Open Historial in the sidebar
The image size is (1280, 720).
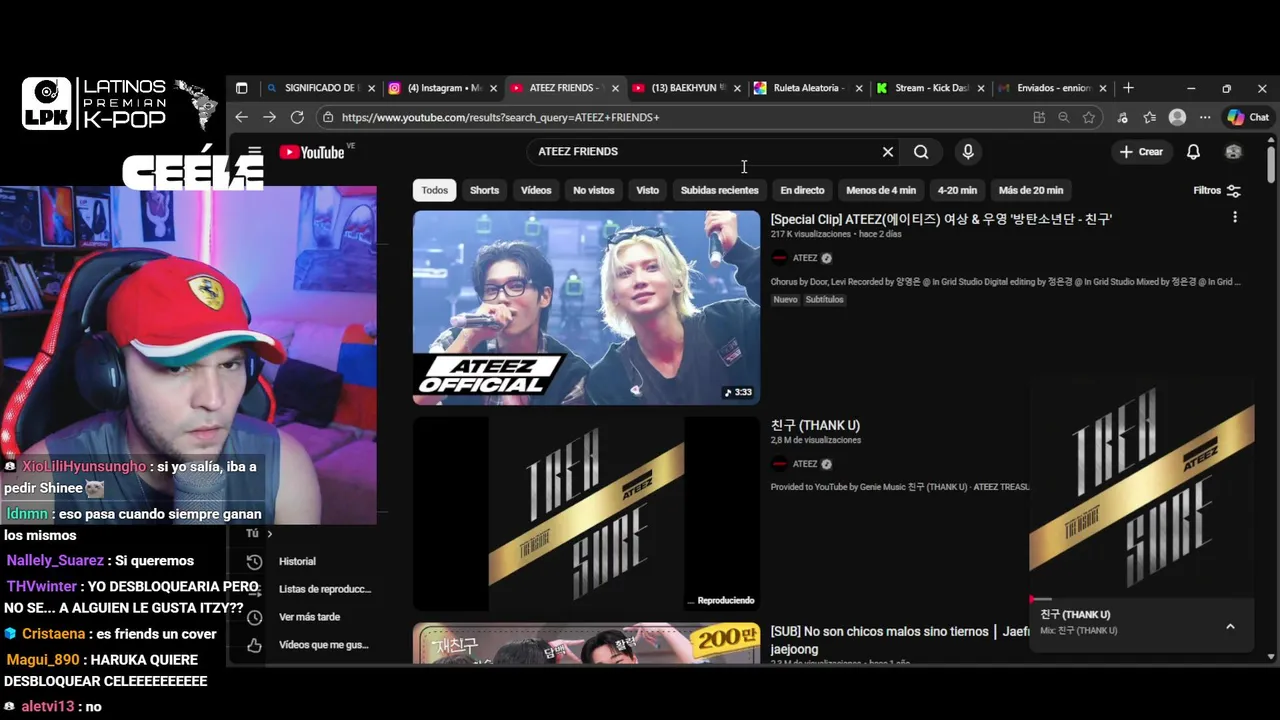click(x=297, y=562)
